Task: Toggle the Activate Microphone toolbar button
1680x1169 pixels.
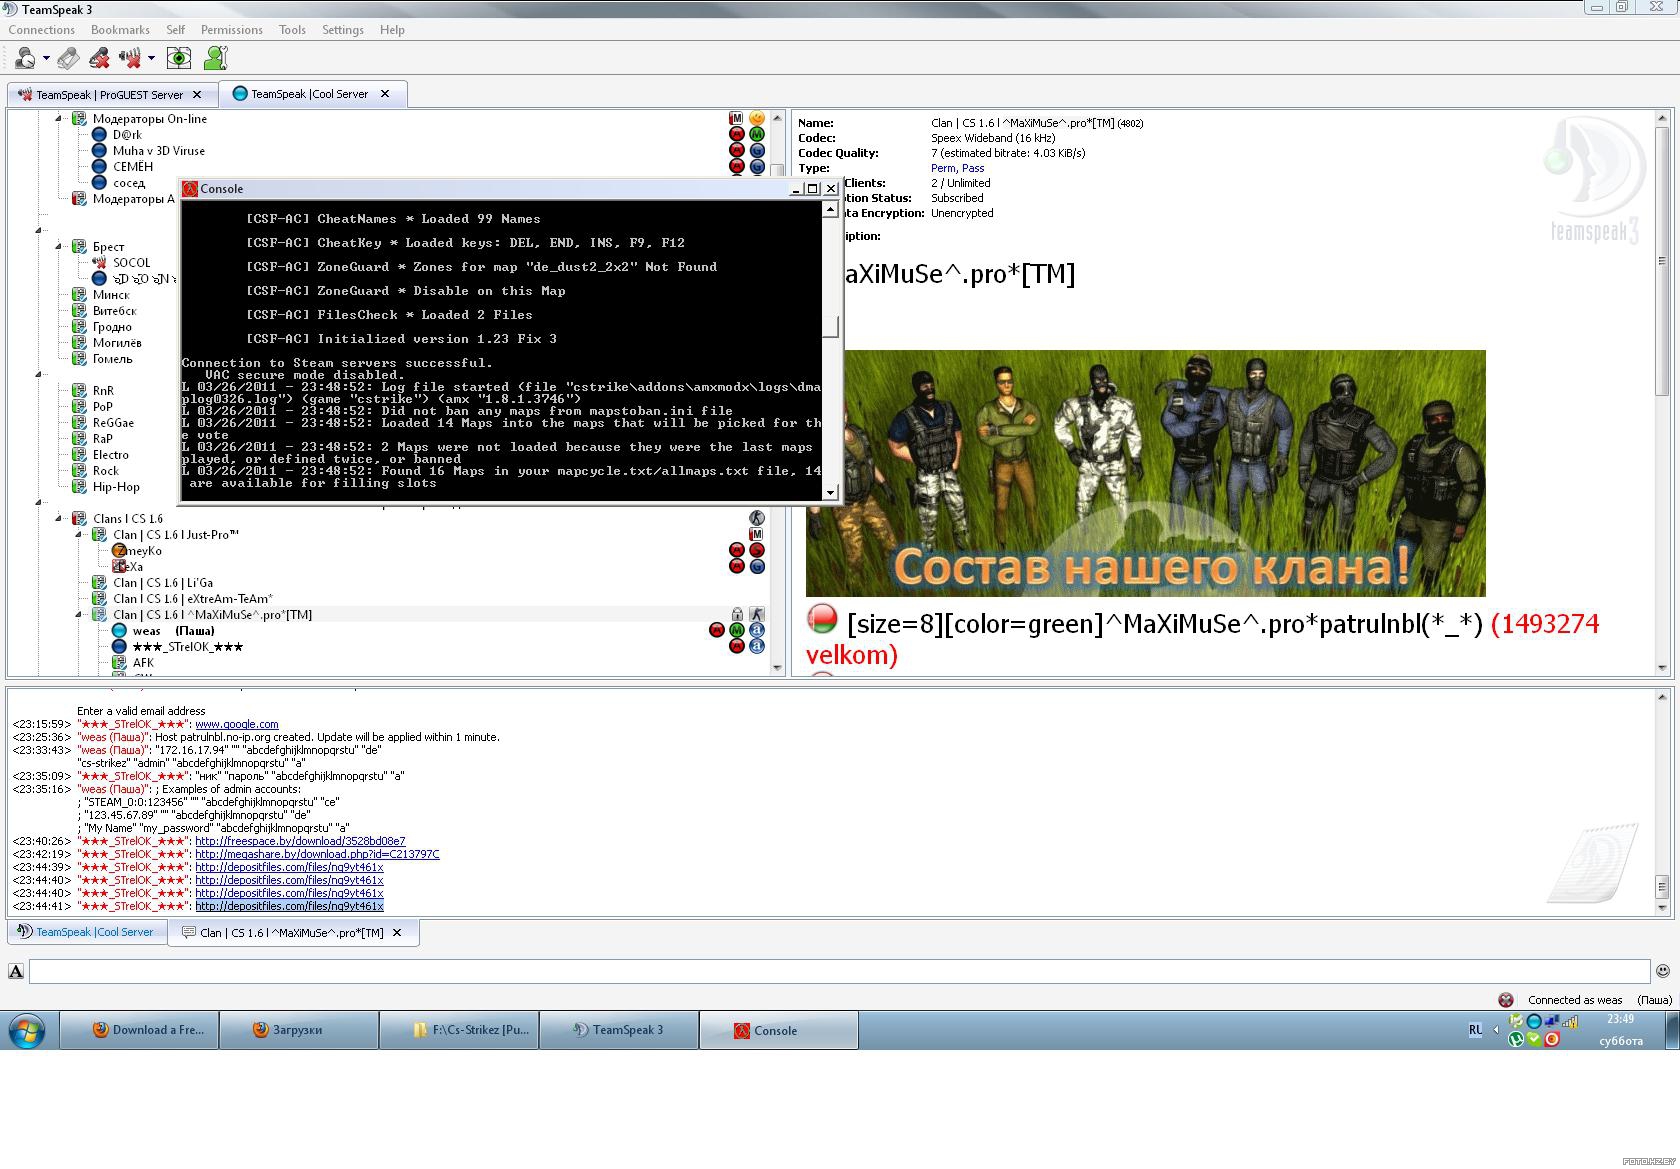Action: tap(68, 59)
